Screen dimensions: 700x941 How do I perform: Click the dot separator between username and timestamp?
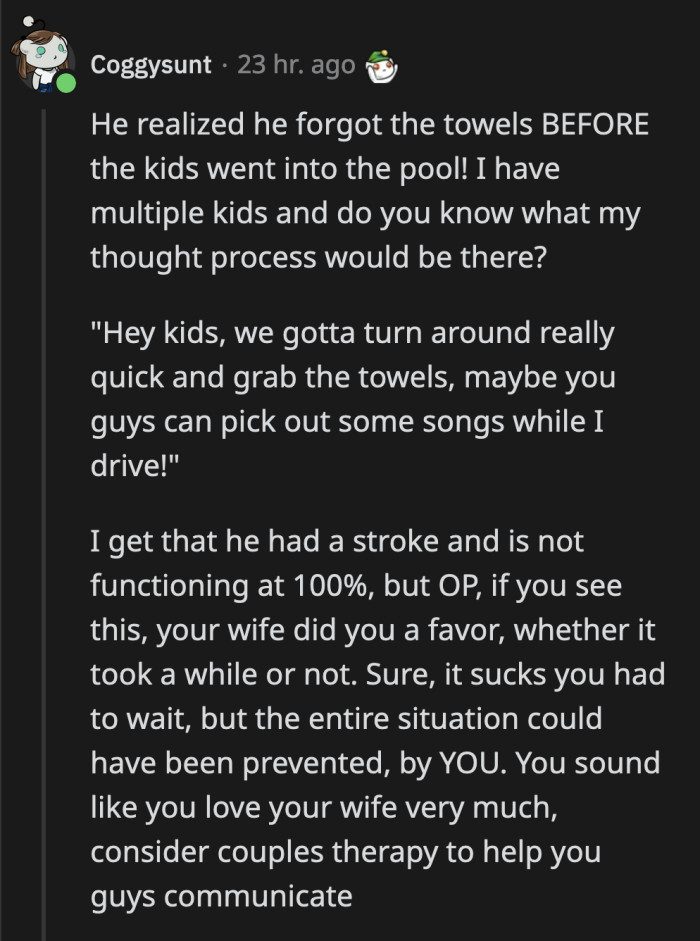pos(227,63)
